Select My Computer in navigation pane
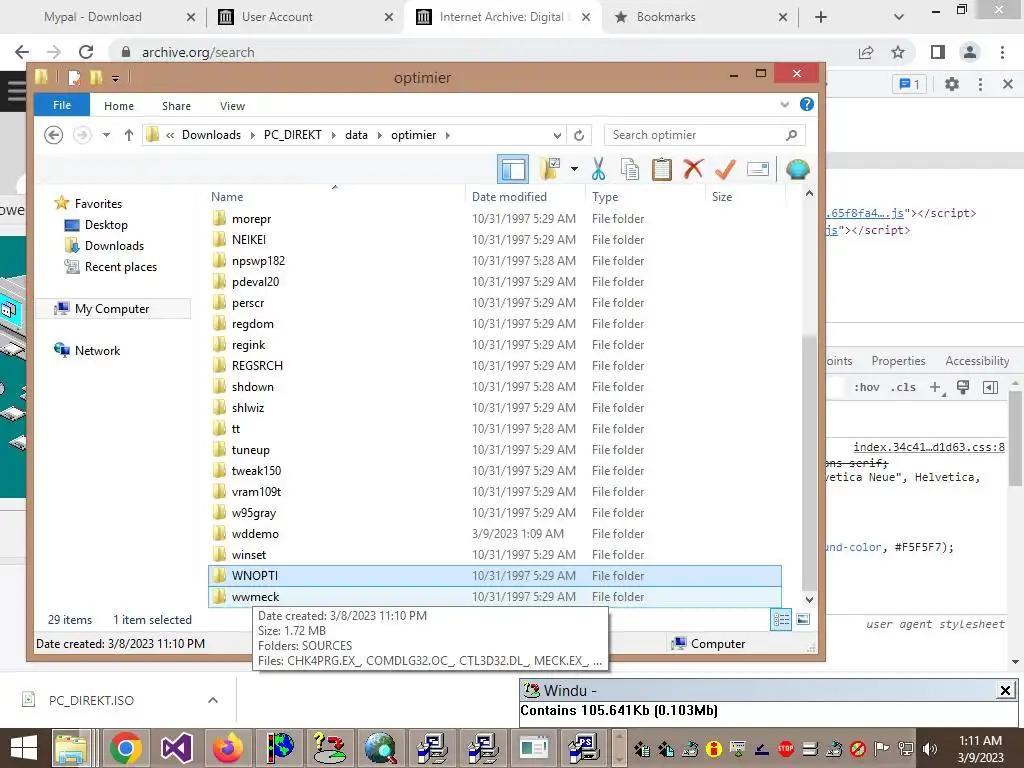Viewport: 1024px width, 768px height. coord(112,309)
